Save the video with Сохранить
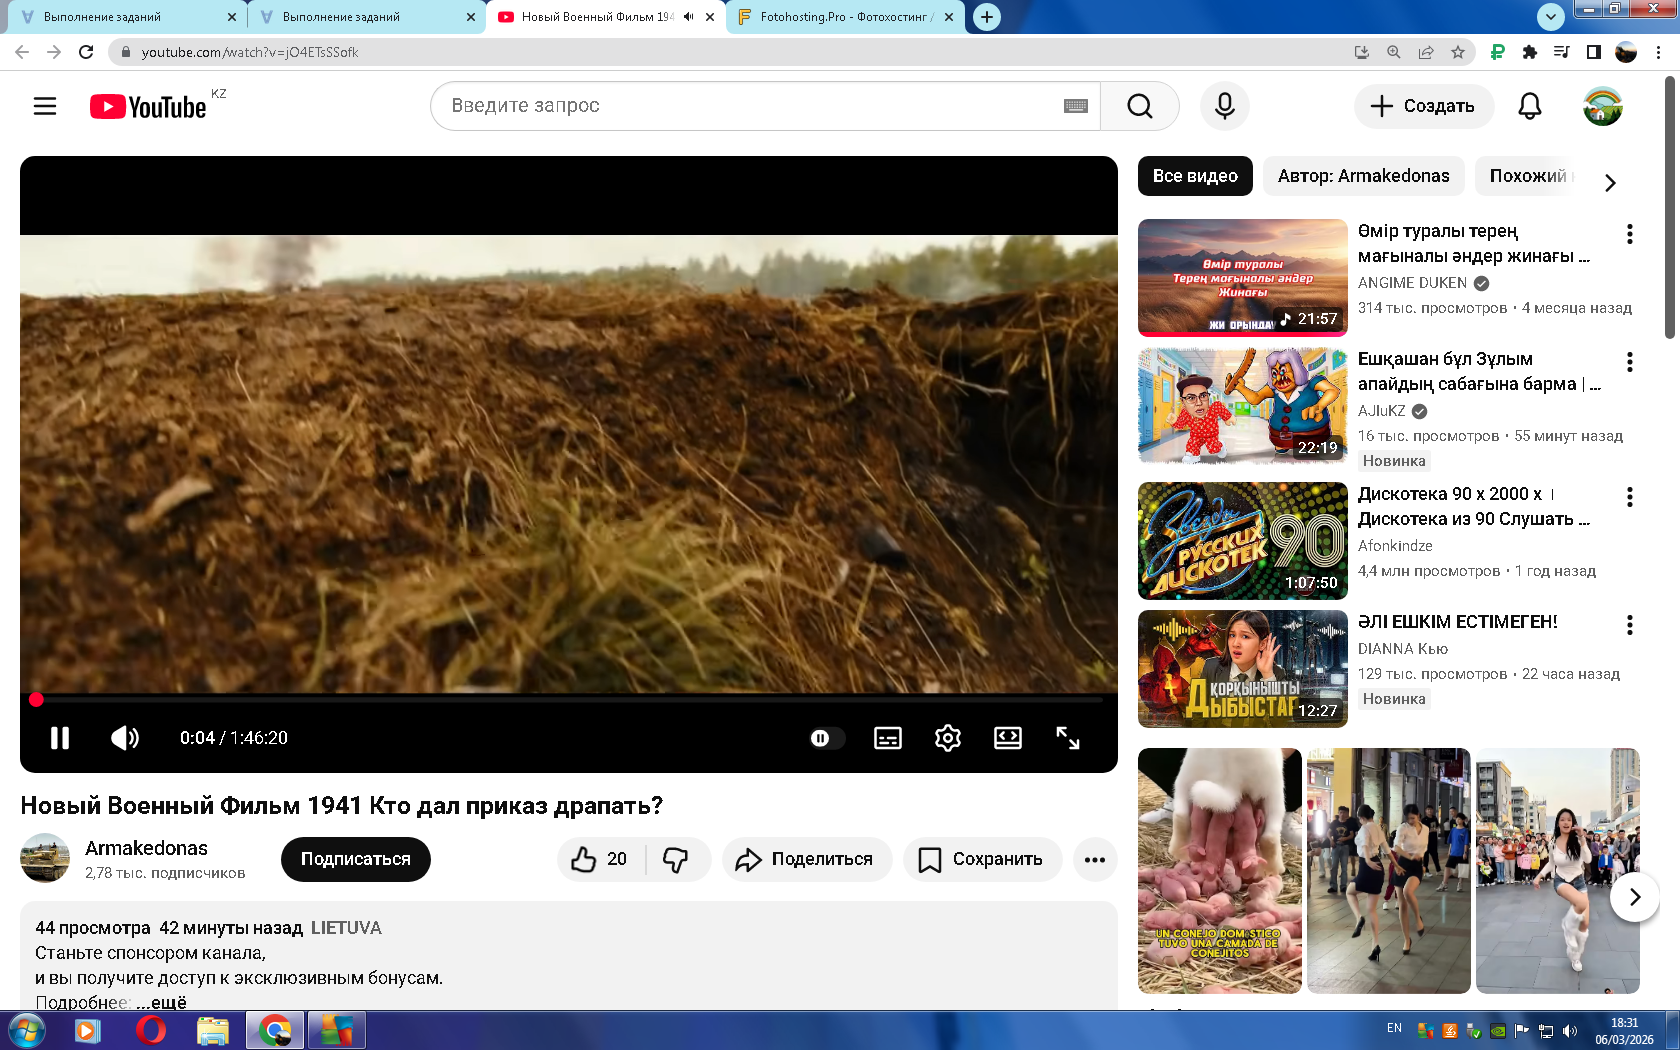Screen dimensions: 1680x1050 click(982, 859)
